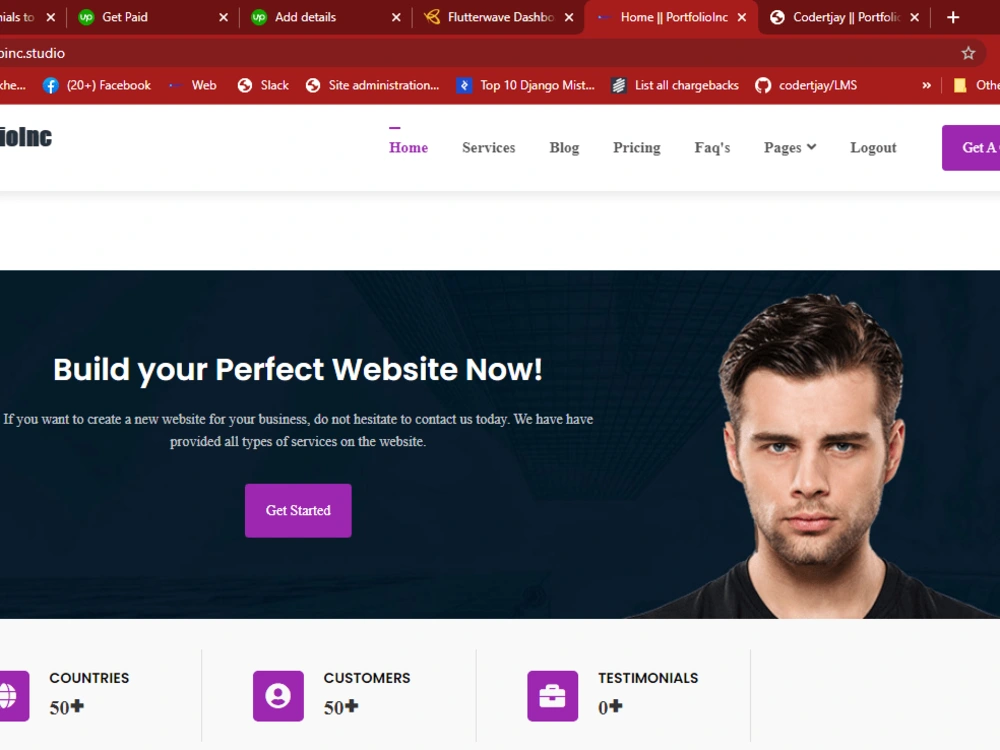Close the Add details tab
1000x750 pixels.
pyautogui.click(x=396, y=17)
